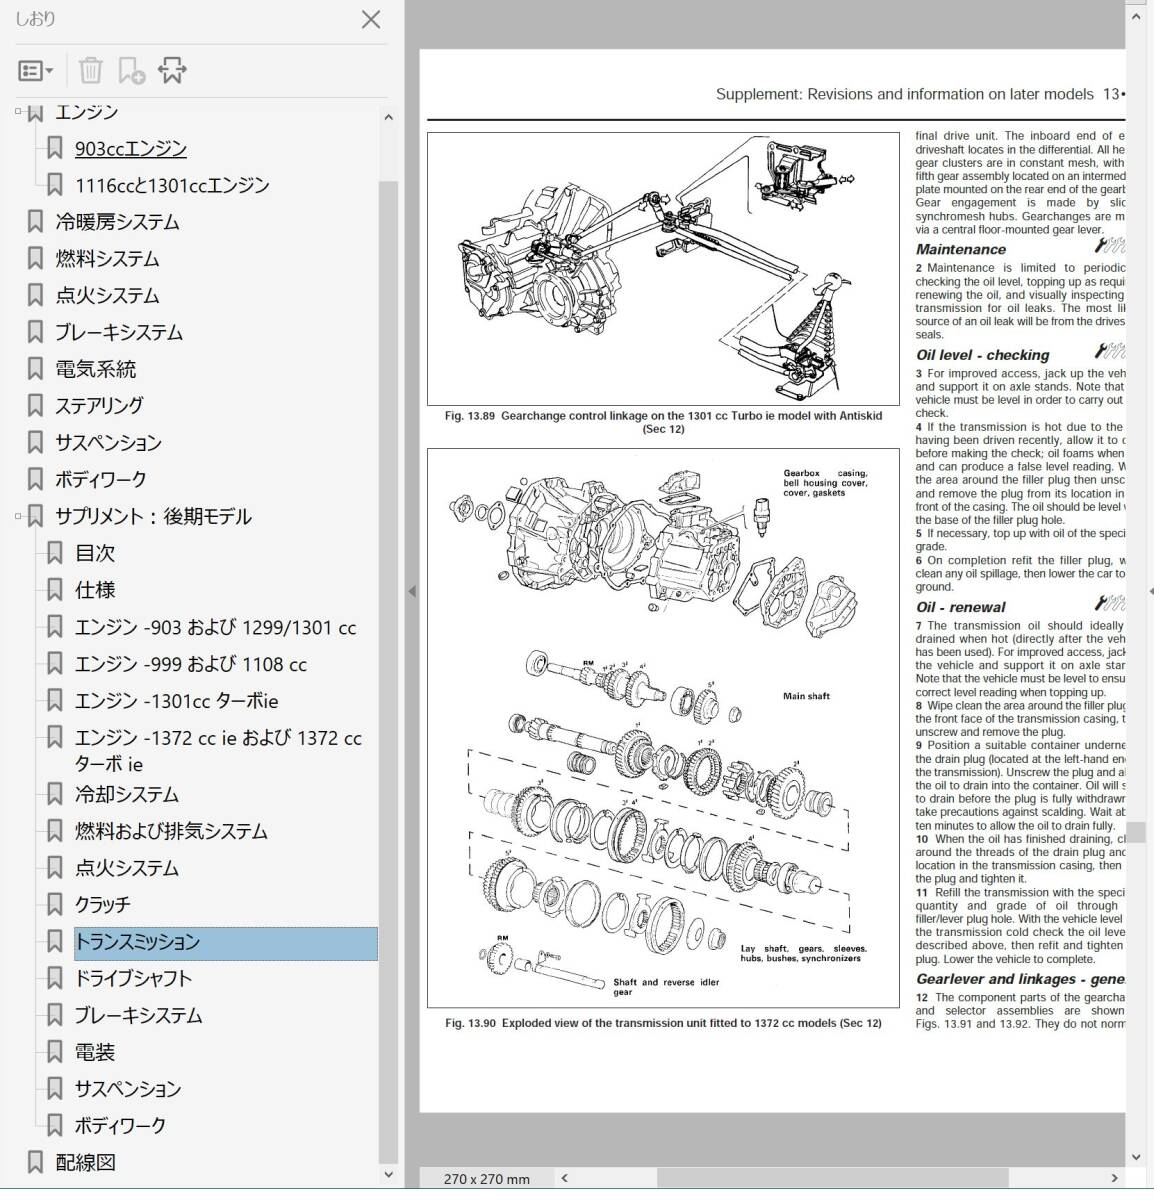Click the Oil - renewal heading text
Viewport: 1154px width, 1200px height.
click(961, 607)
